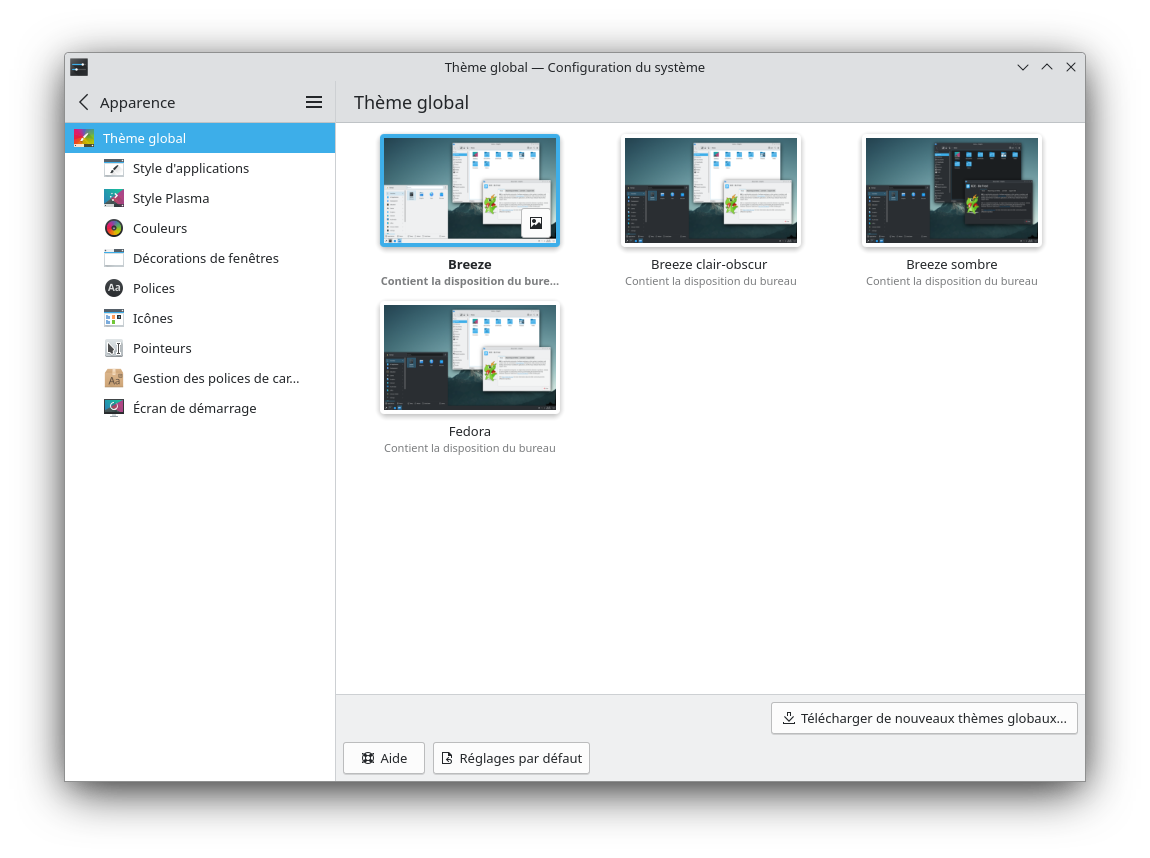Select the Breeze clair-obscur theme thumbnail
The image size is (1150, 858).
click(711, 190)
